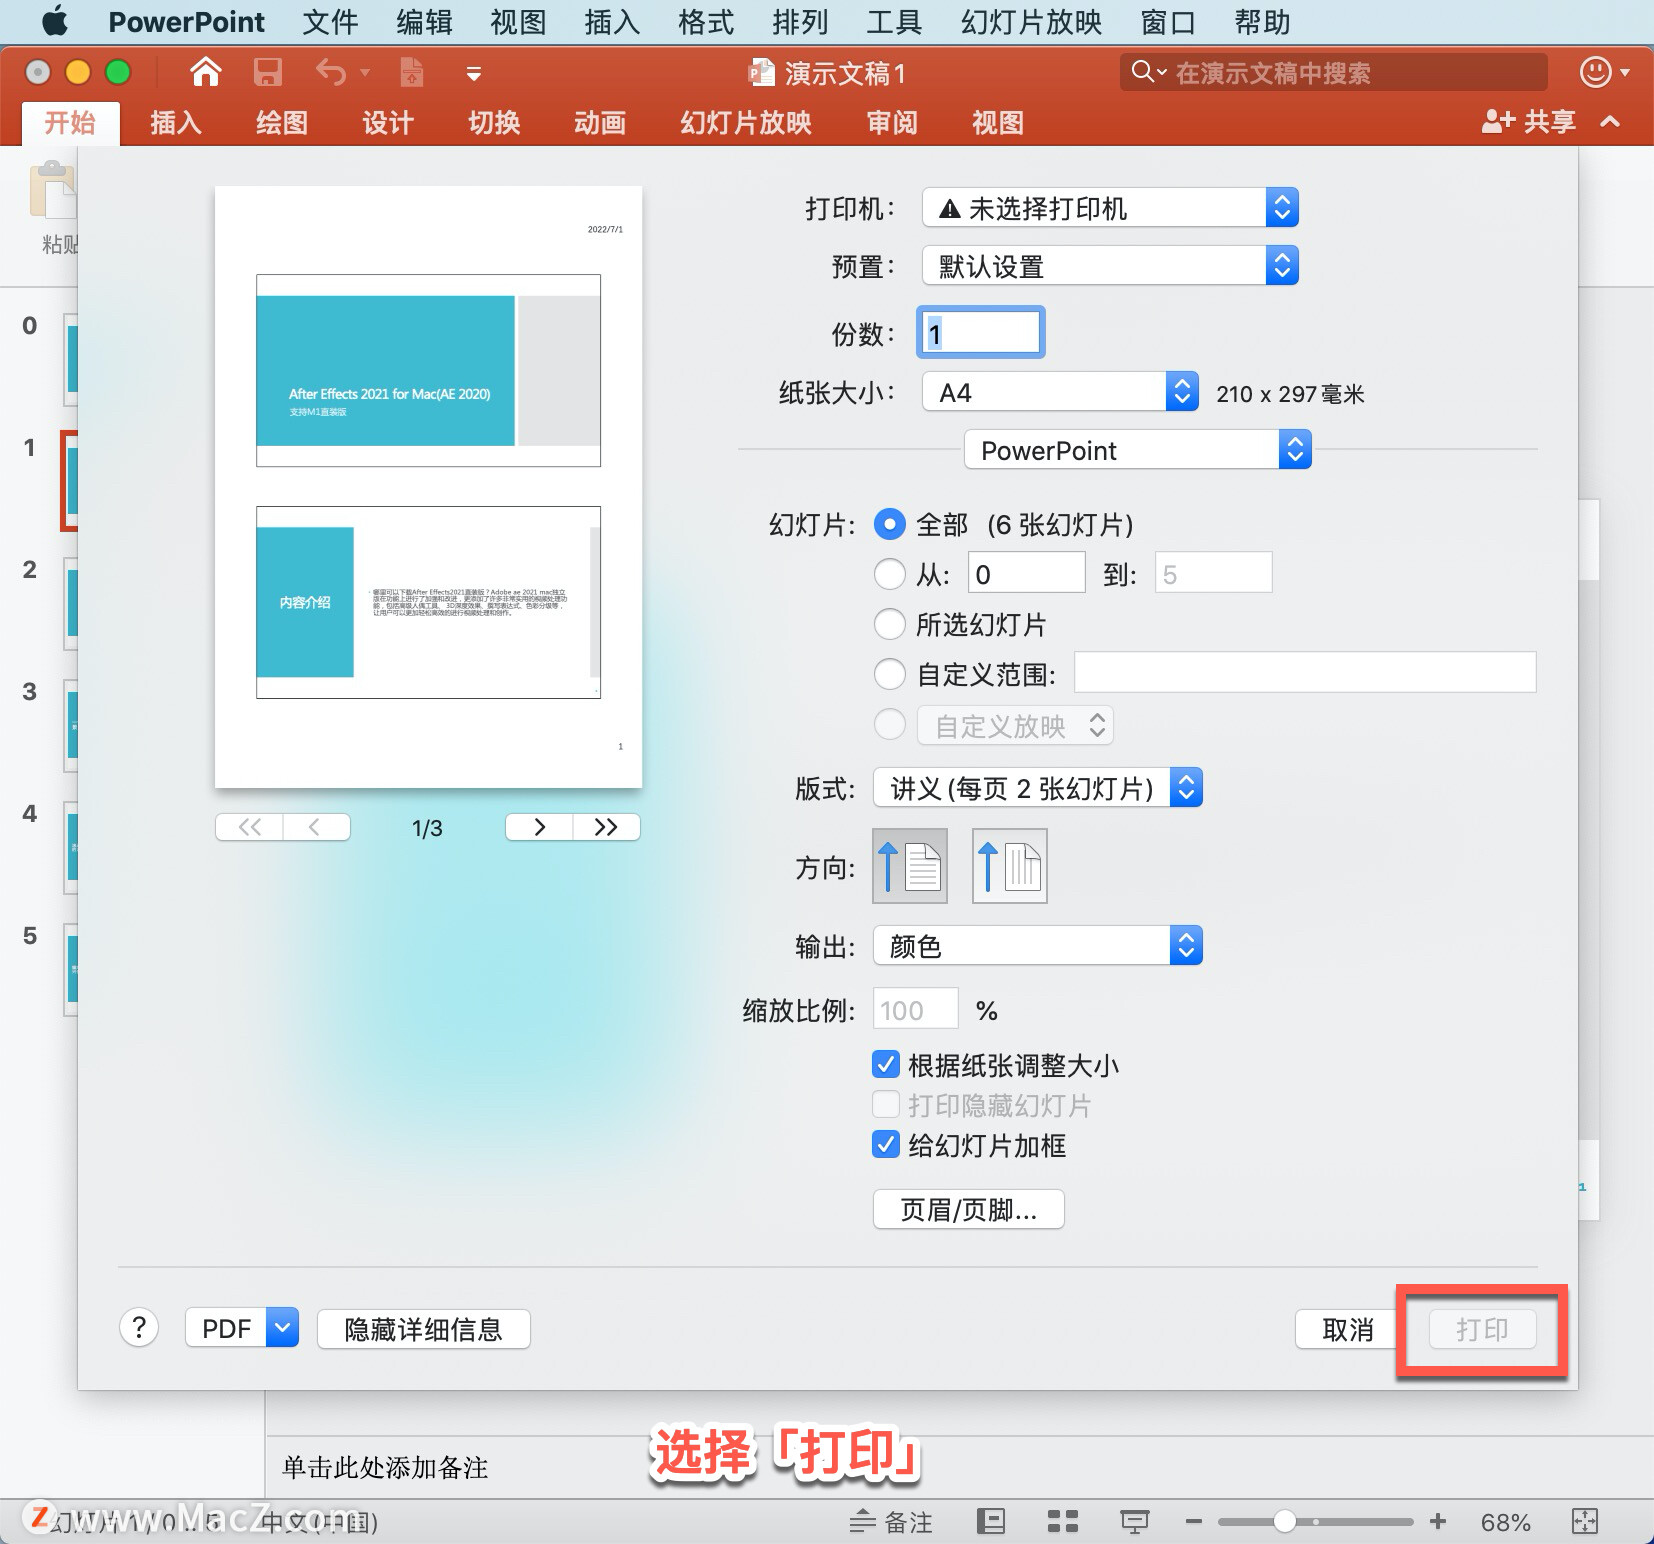Open the Customize Quick Access Toolbar arrow

[474, 73]
